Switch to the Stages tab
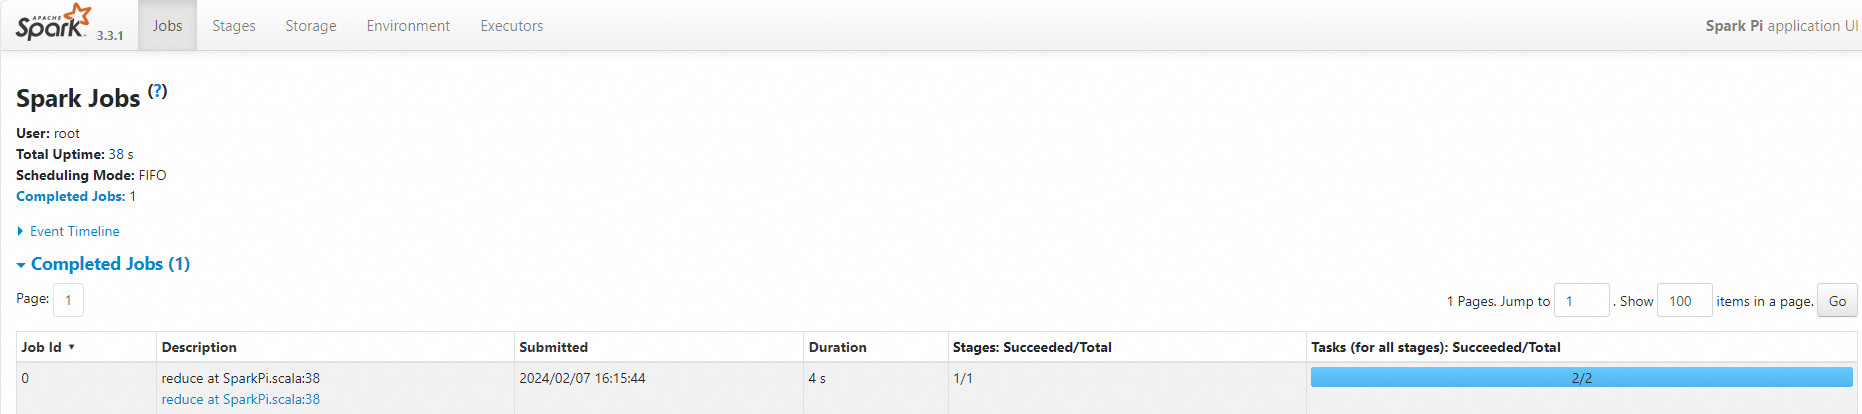This screenshot has width=1862, height=414. click(233, 26)
